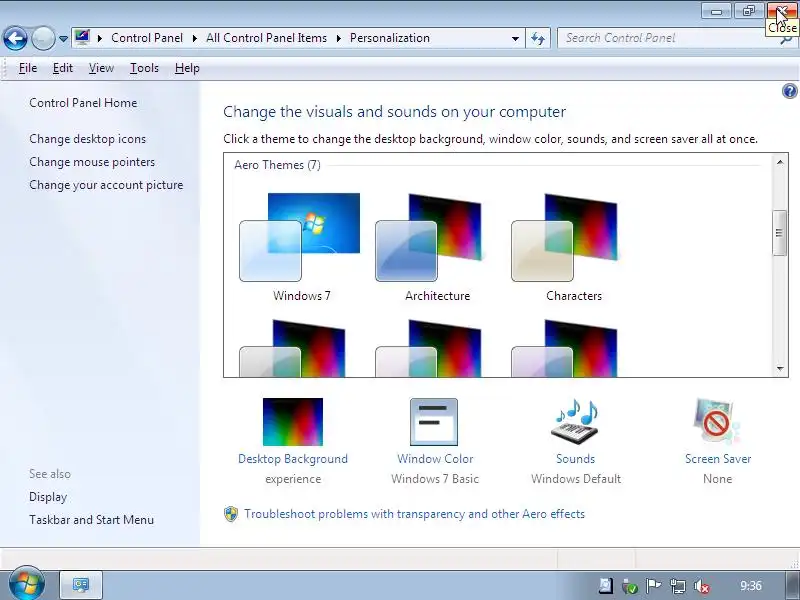800x600 pixels.
Task: Open the recent pages dropdown arrow
Action: click(63, 39)
